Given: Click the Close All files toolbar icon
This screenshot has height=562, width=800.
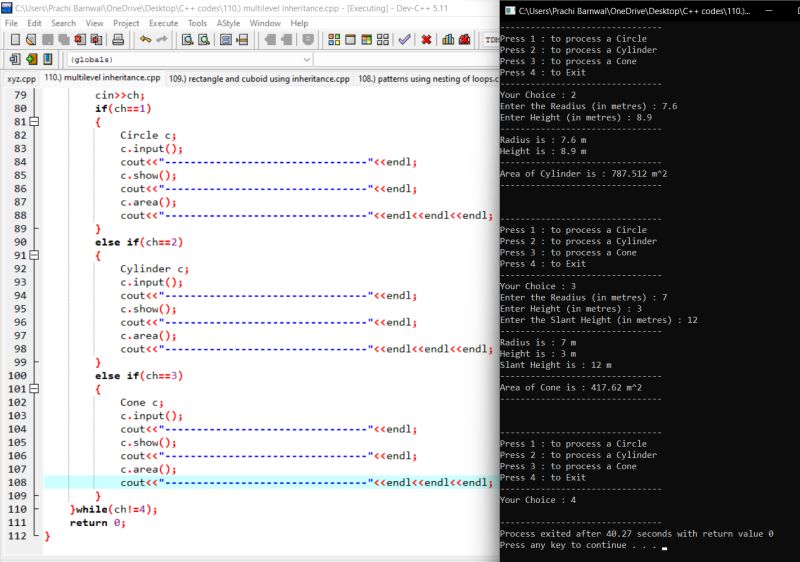Looking at the screenshot, I should 96,40.
